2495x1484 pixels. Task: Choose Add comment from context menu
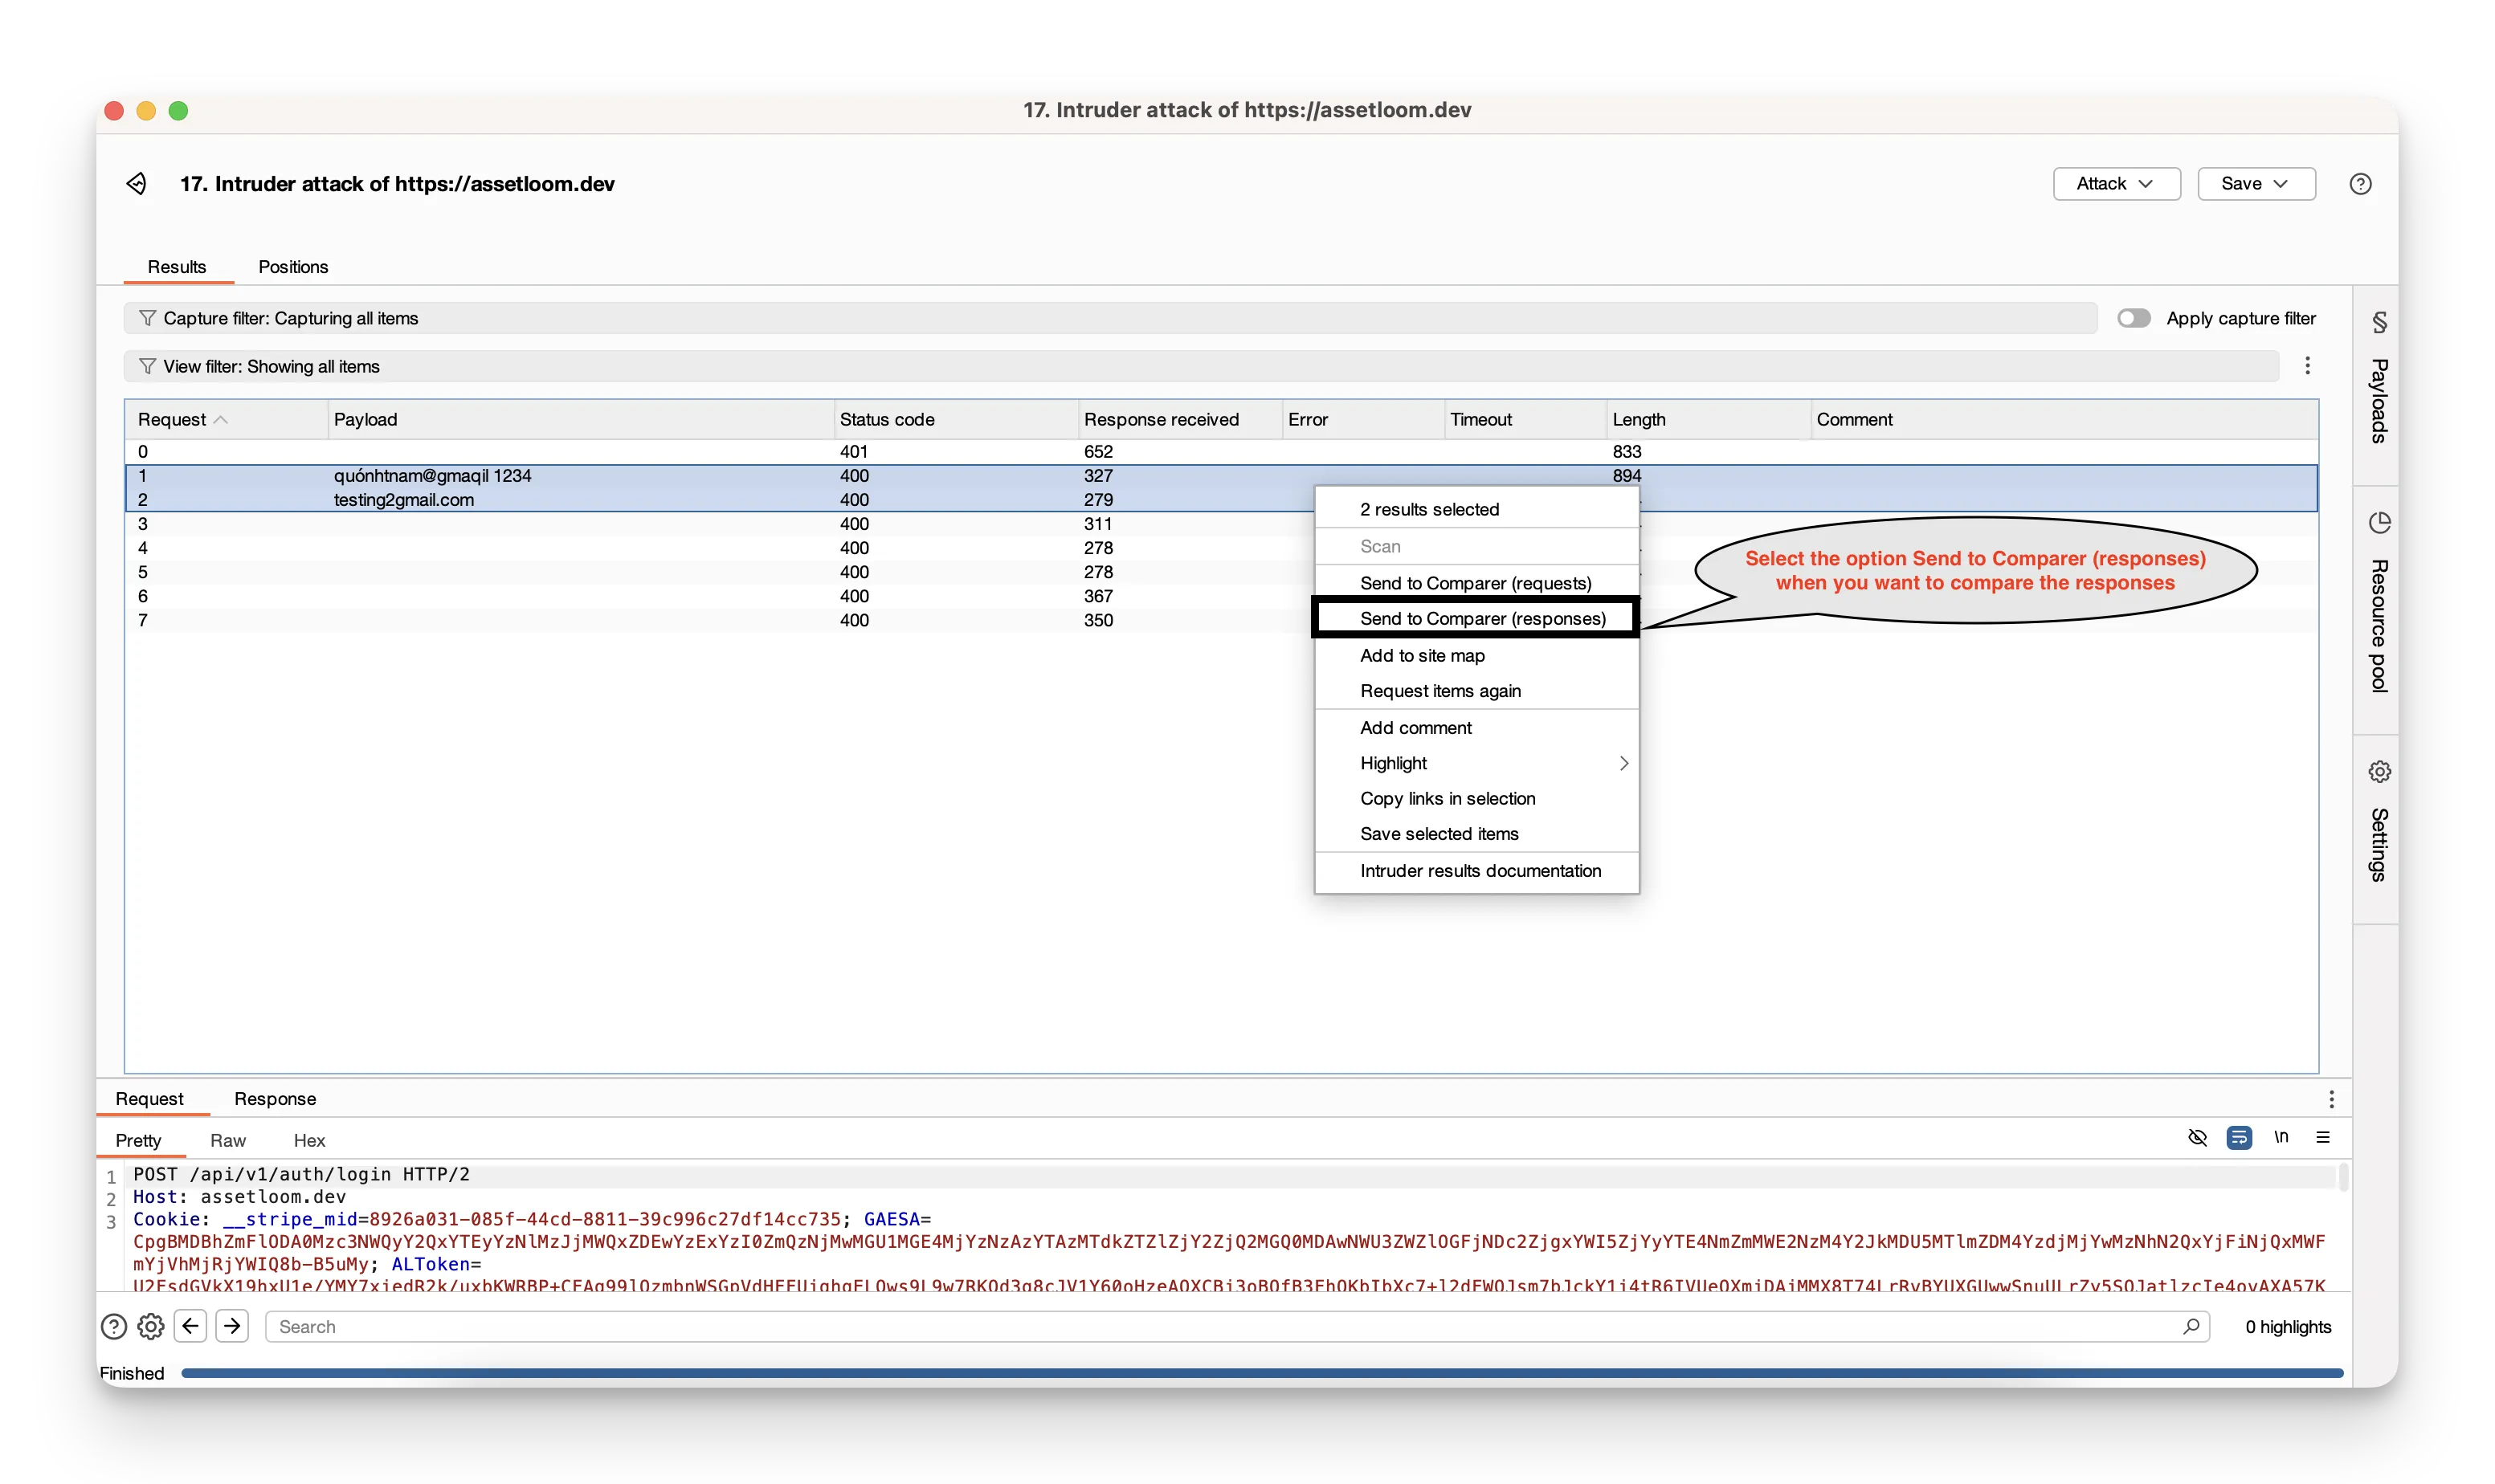tap(1476, 728)
